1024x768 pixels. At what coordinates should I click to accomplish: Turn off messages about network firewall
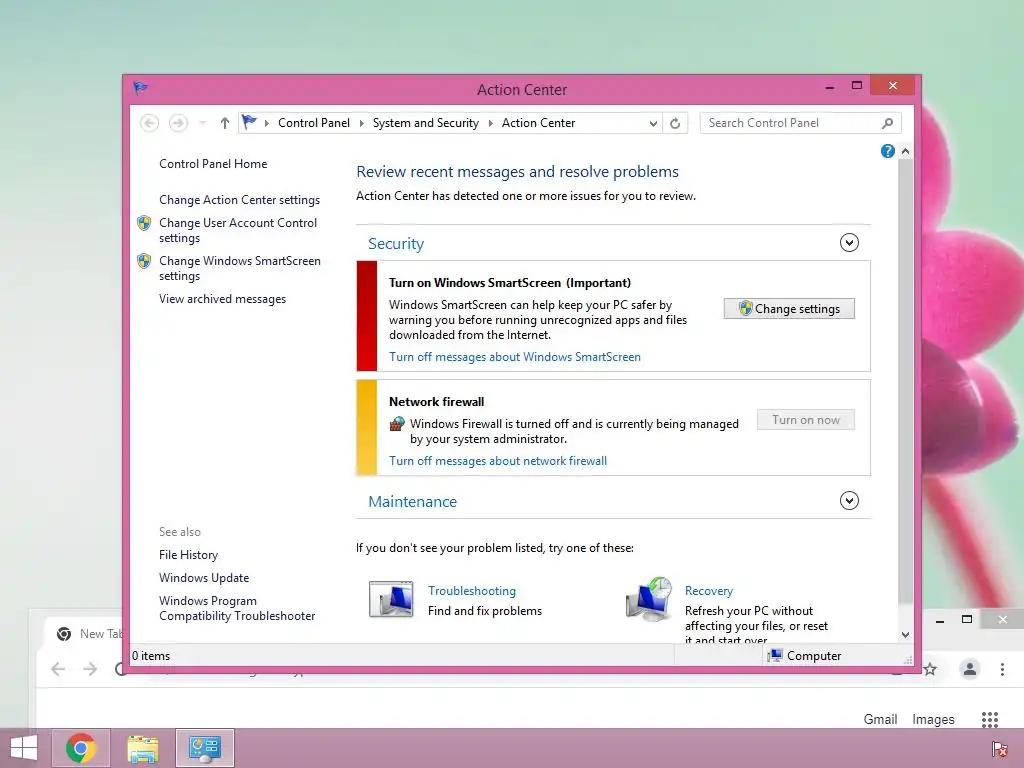point(498,461)
